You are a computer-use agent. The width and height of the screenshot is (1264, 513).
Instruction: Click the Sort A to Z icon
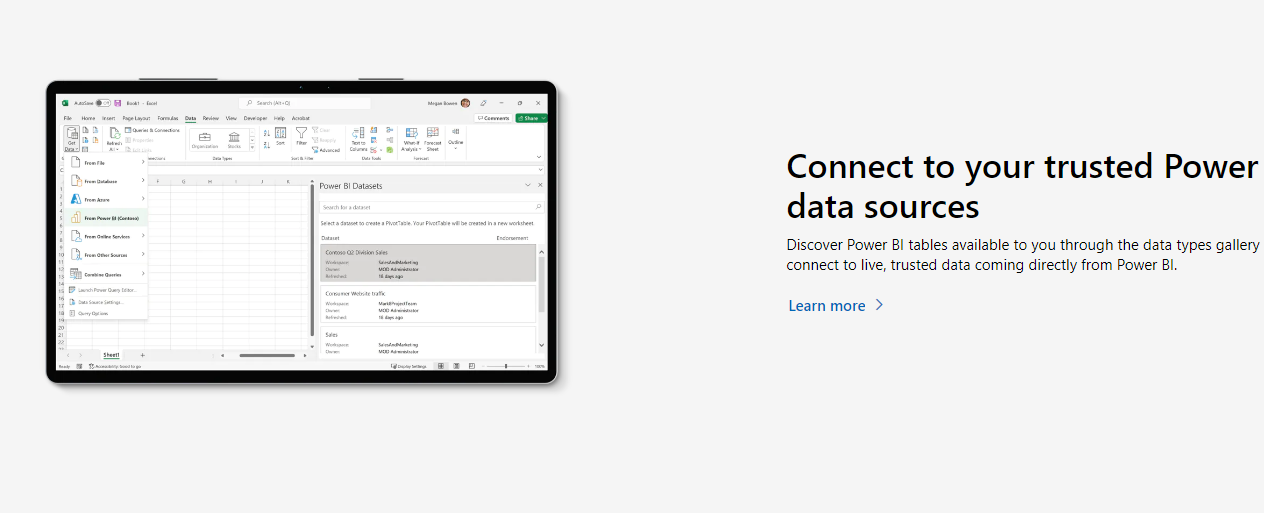(266, 133)
